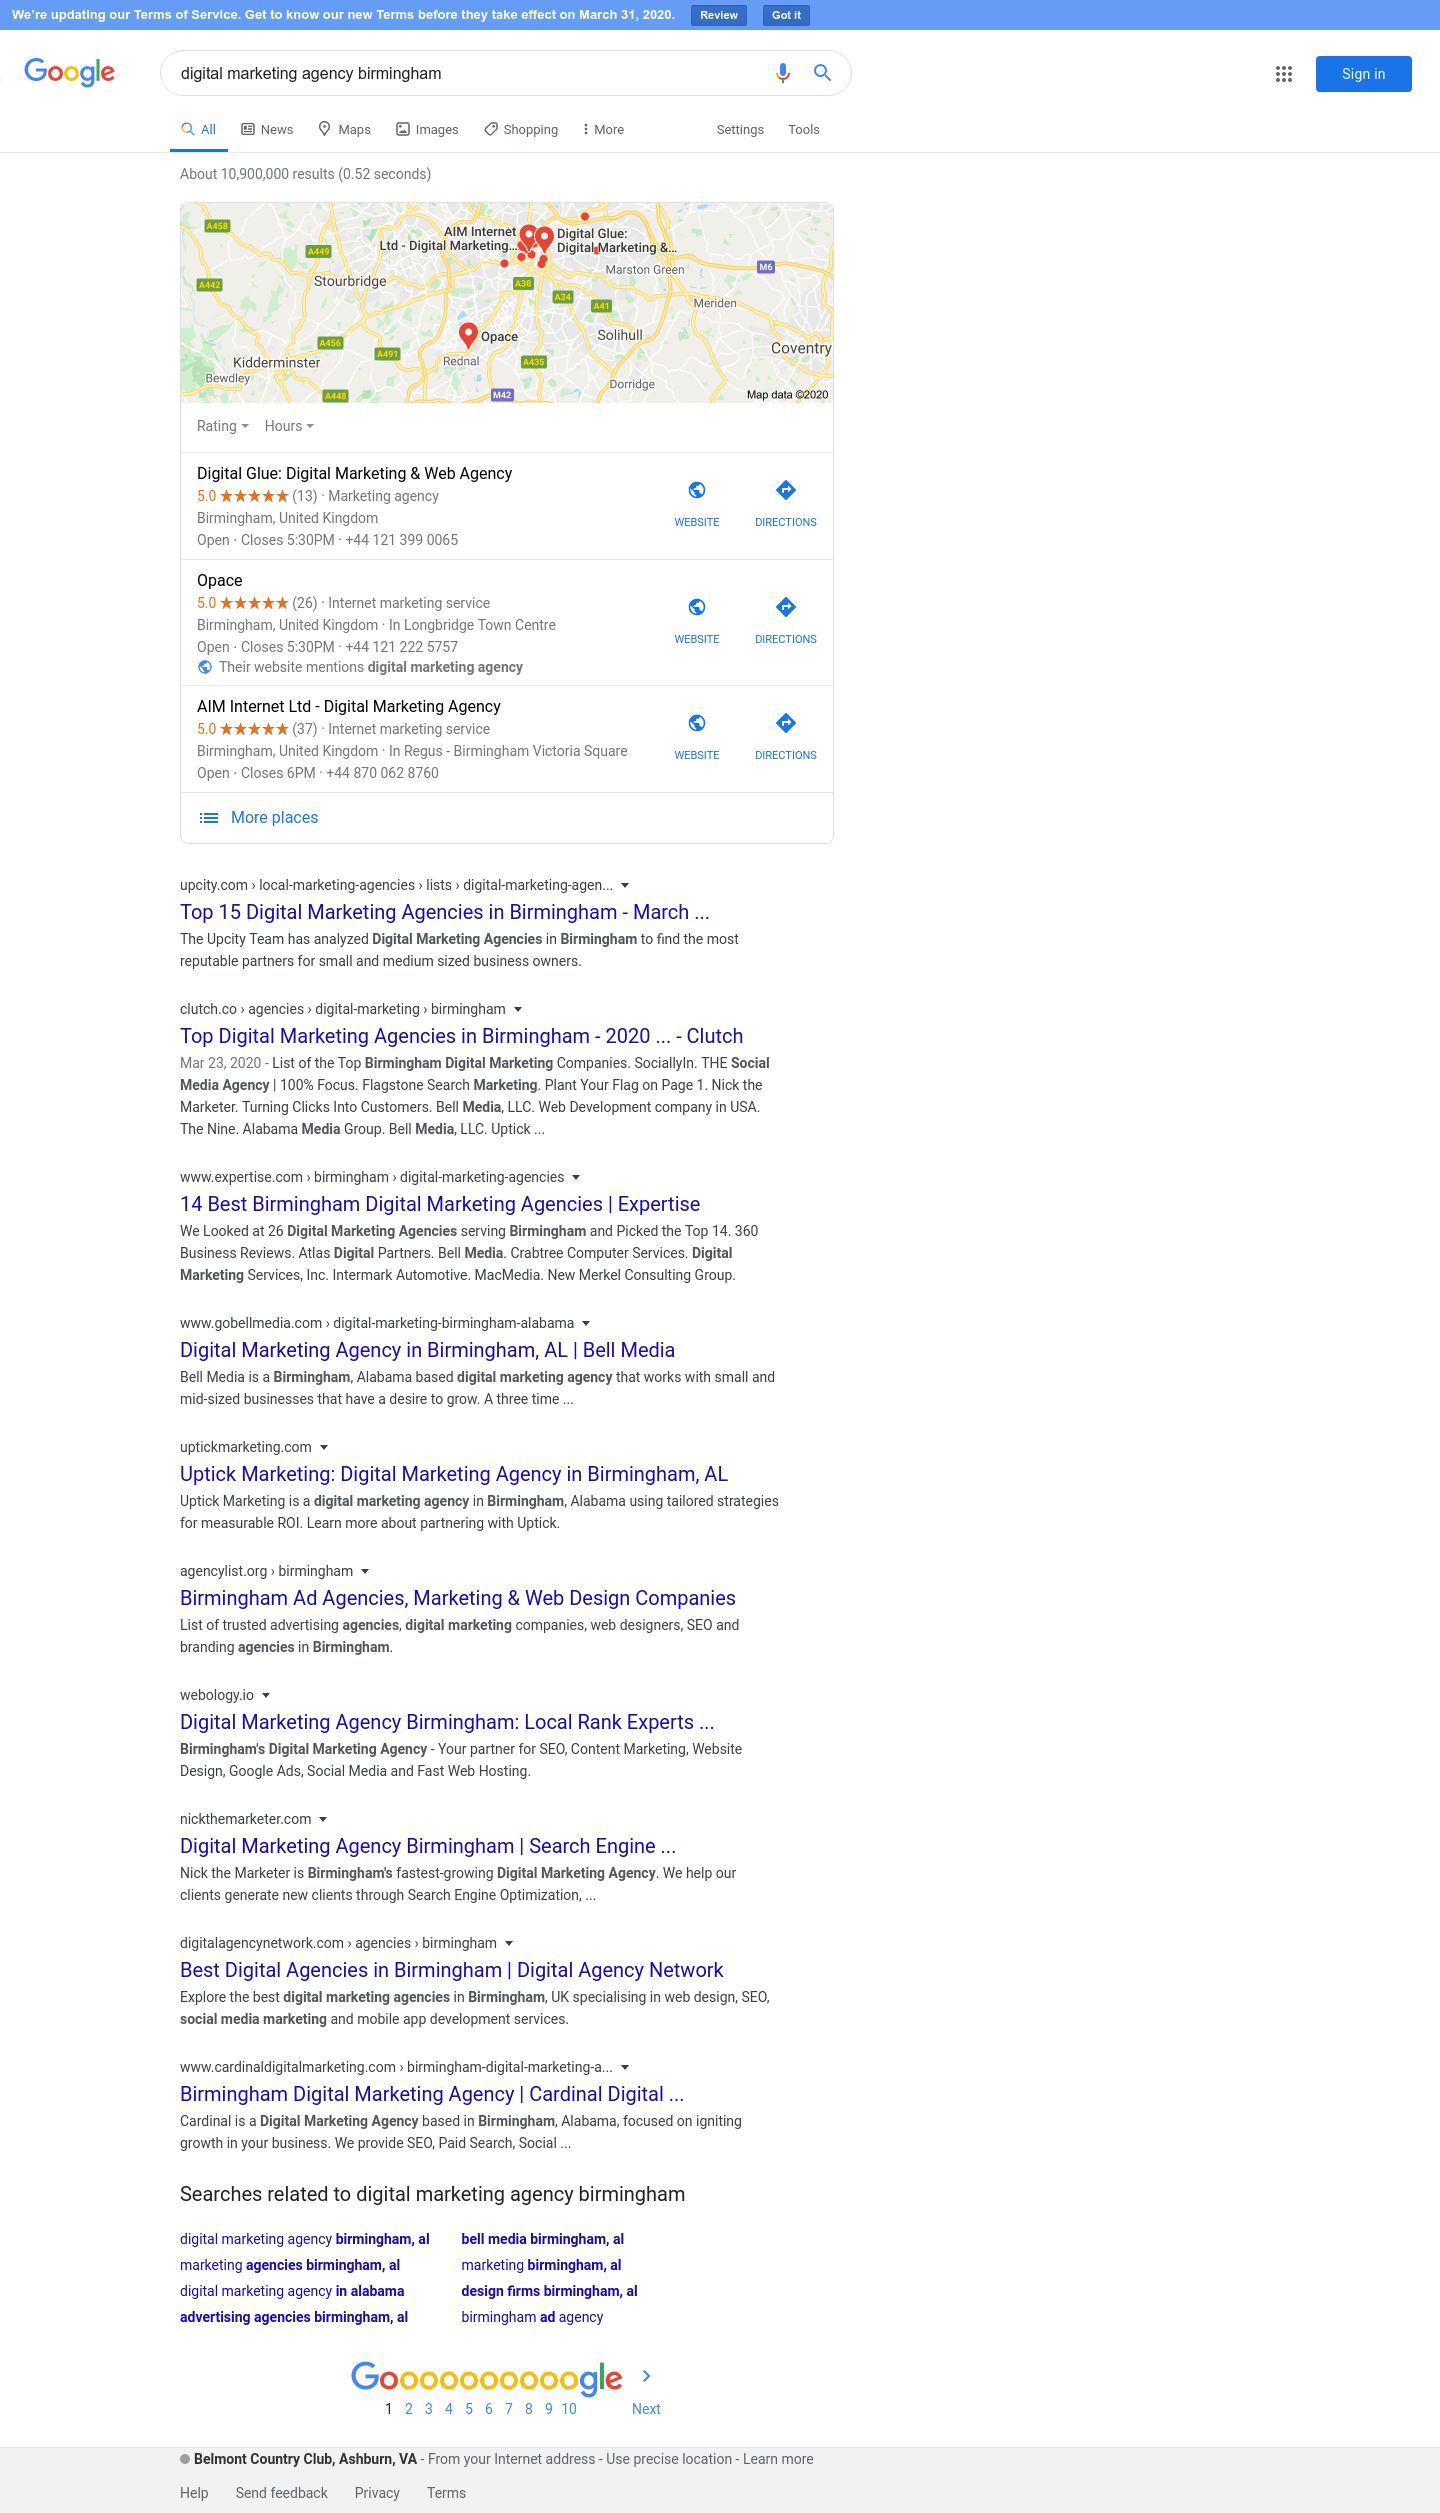The image size is (1440, 2513).
Task: Switch to the Maps tab
Action: (x=344, y=130)
